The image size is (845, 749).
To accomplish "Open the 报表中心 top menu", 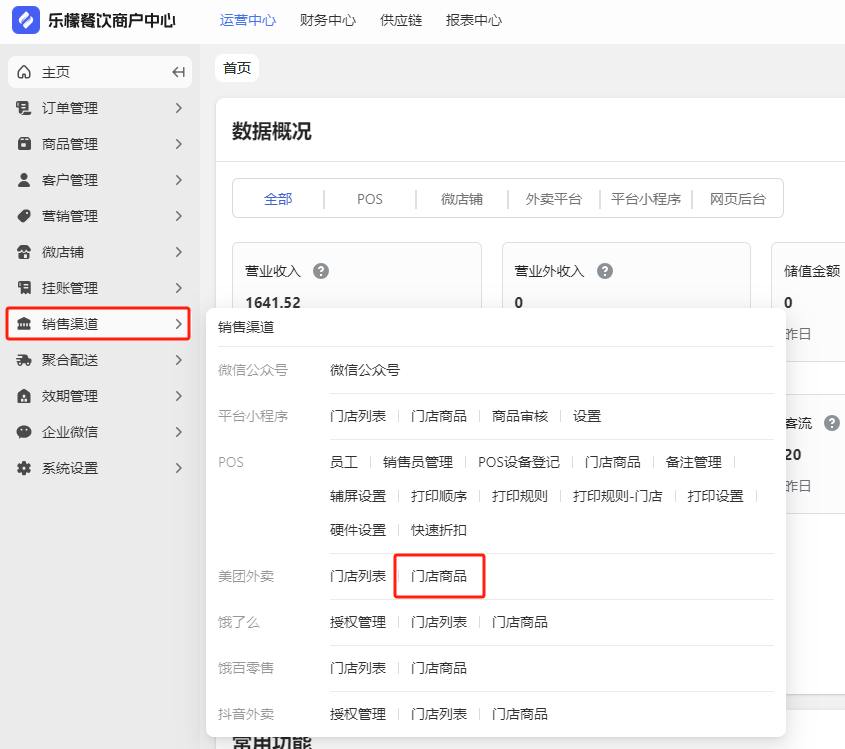I will tap(474, 20).
